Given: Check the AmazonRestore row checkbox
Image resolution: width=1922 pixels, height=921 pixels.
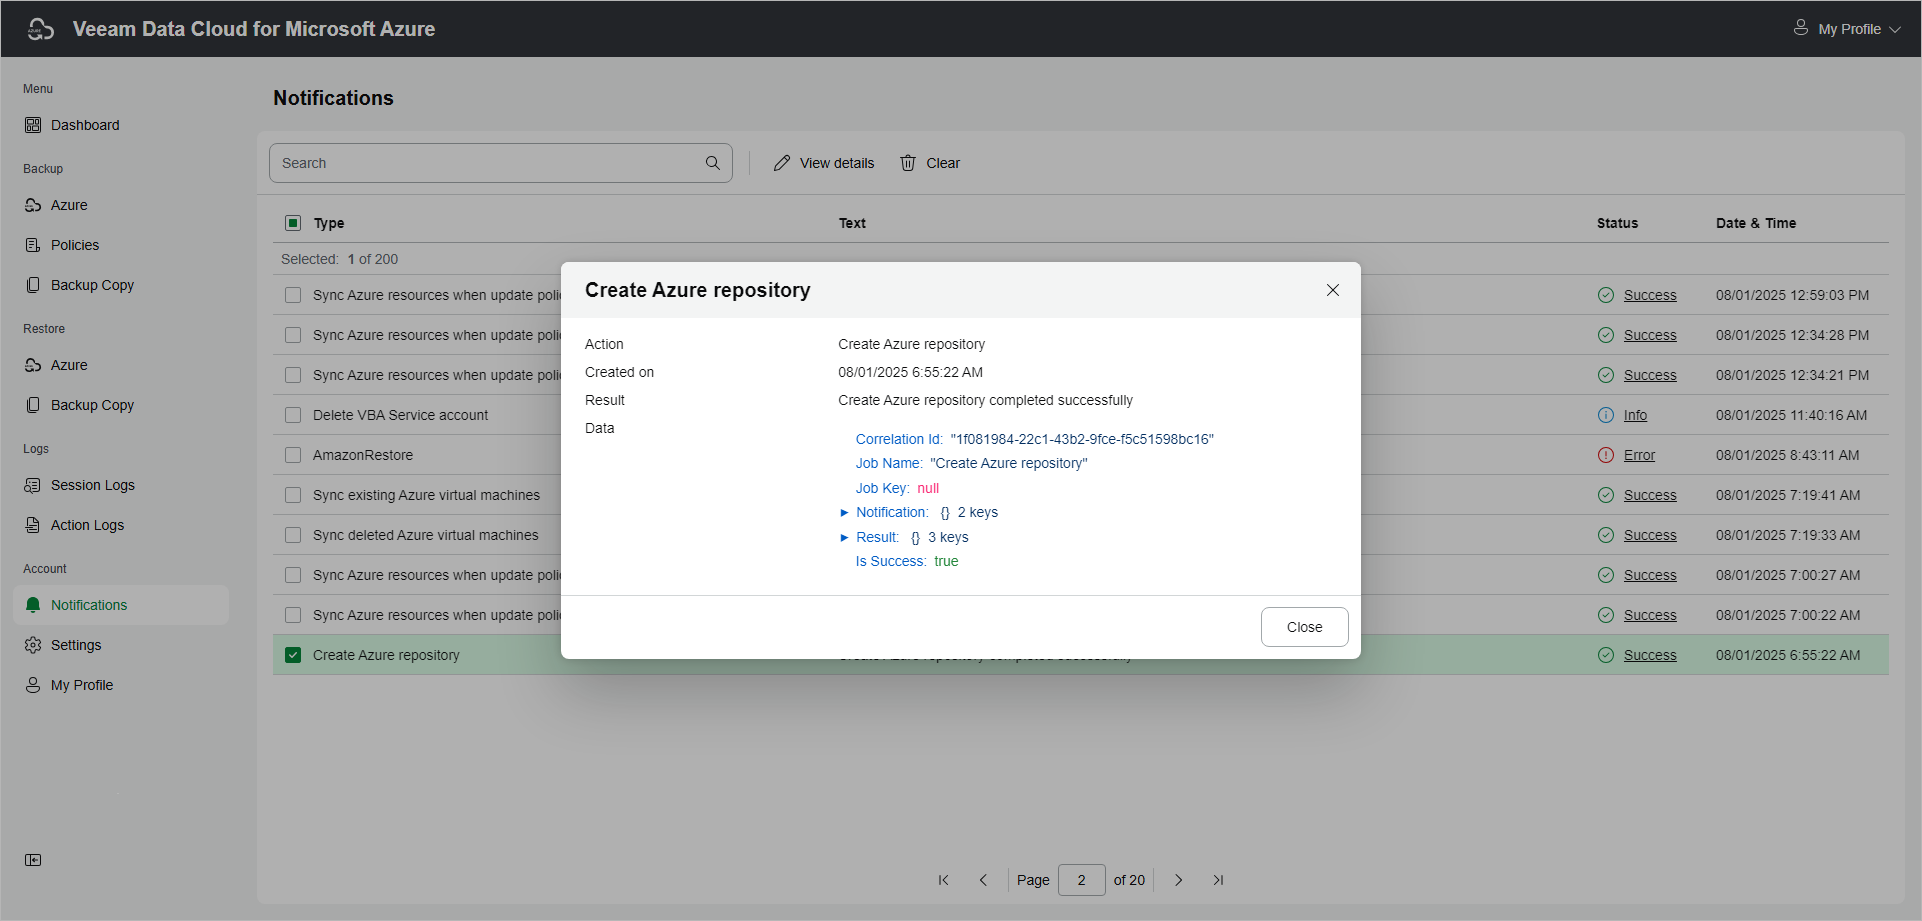Looking at the screenshot, I should click(293, 455).
